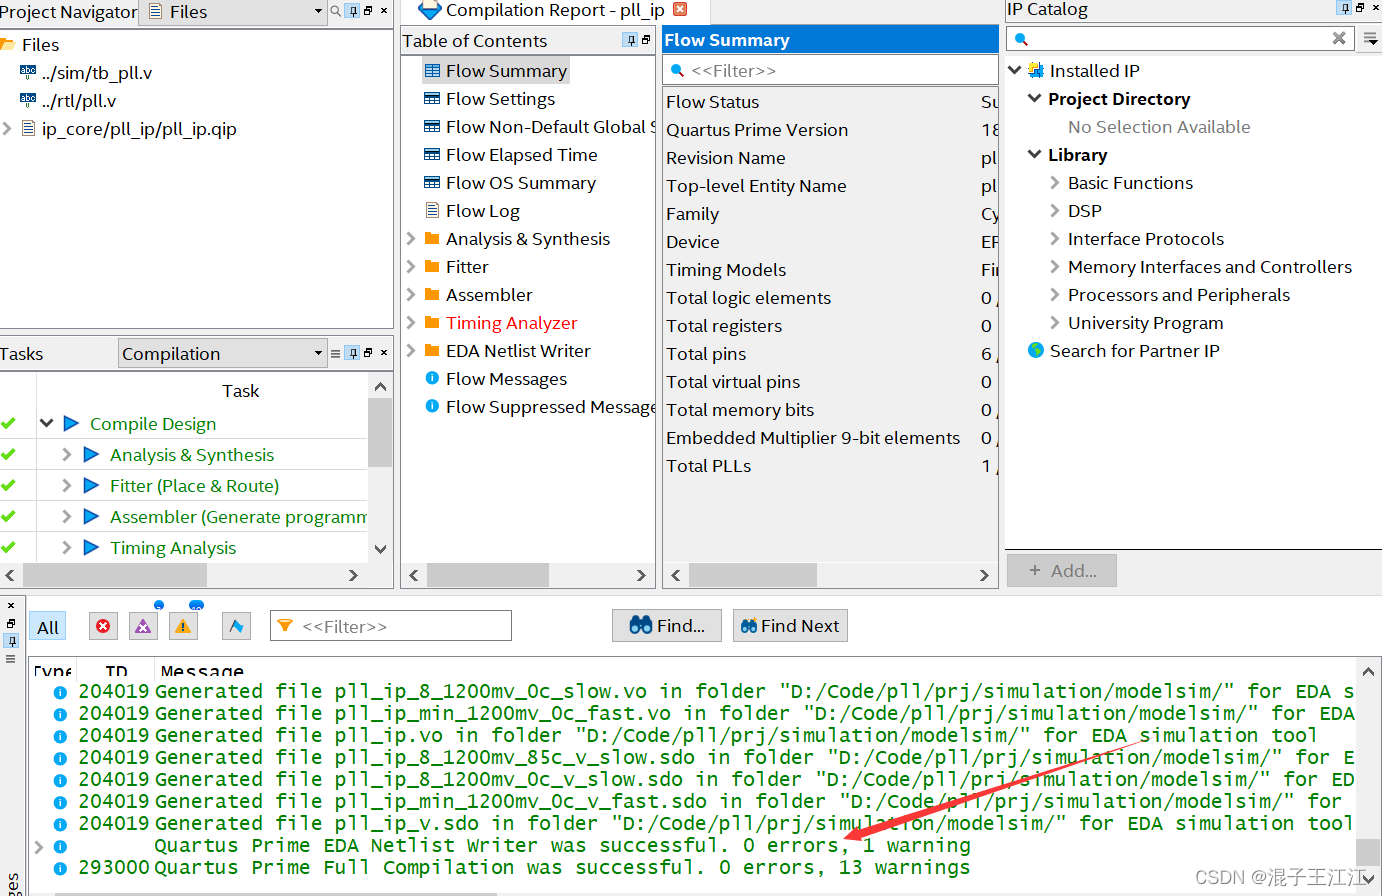
Task: Run Analysis & Synthesis play icon
Action: click(91, 454)
